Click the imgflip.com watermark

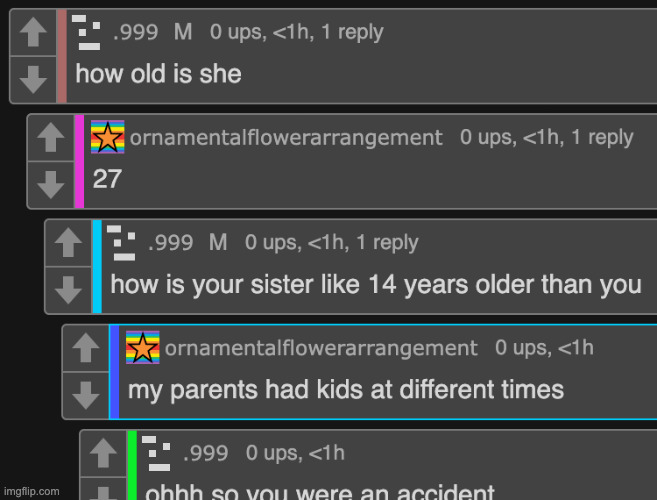(31, 491)
